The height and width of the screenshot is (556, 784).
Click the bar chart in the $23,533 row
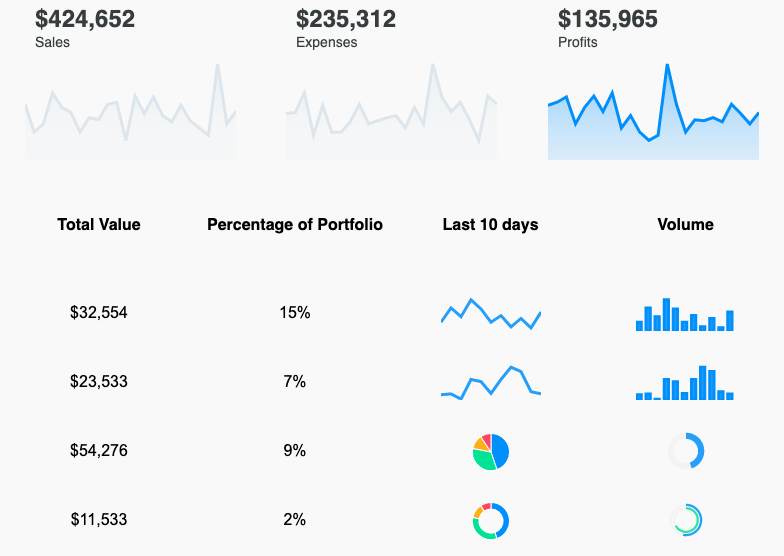pos(685,384)
